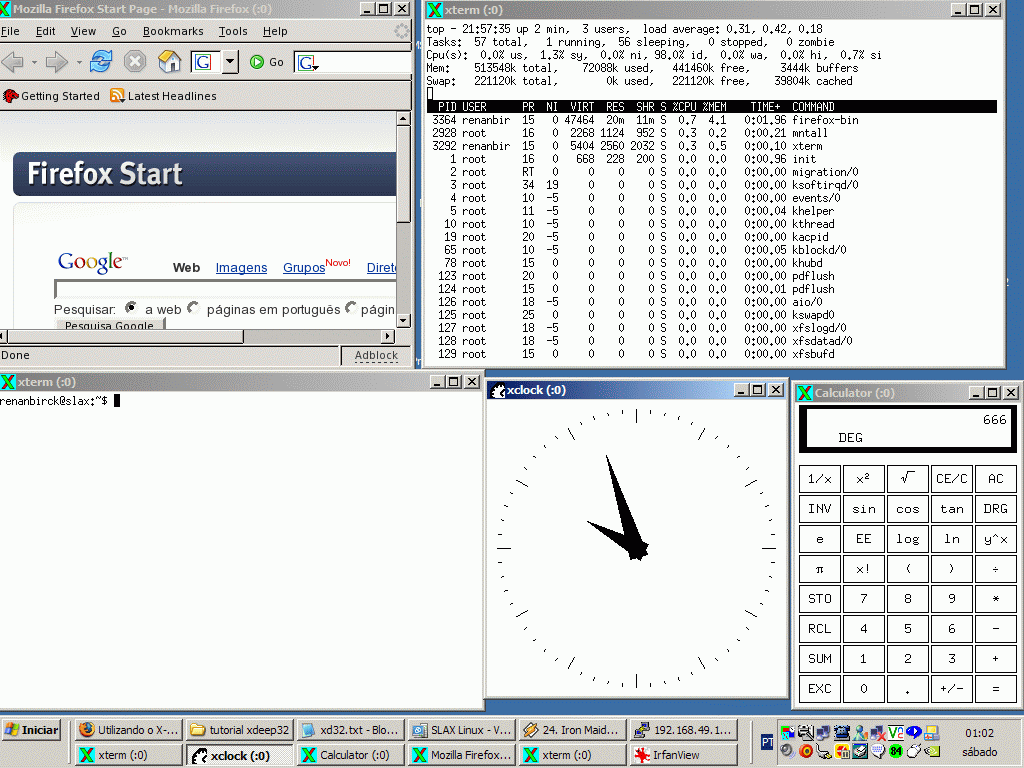Click calculator STO key

(x=820, y=599)
